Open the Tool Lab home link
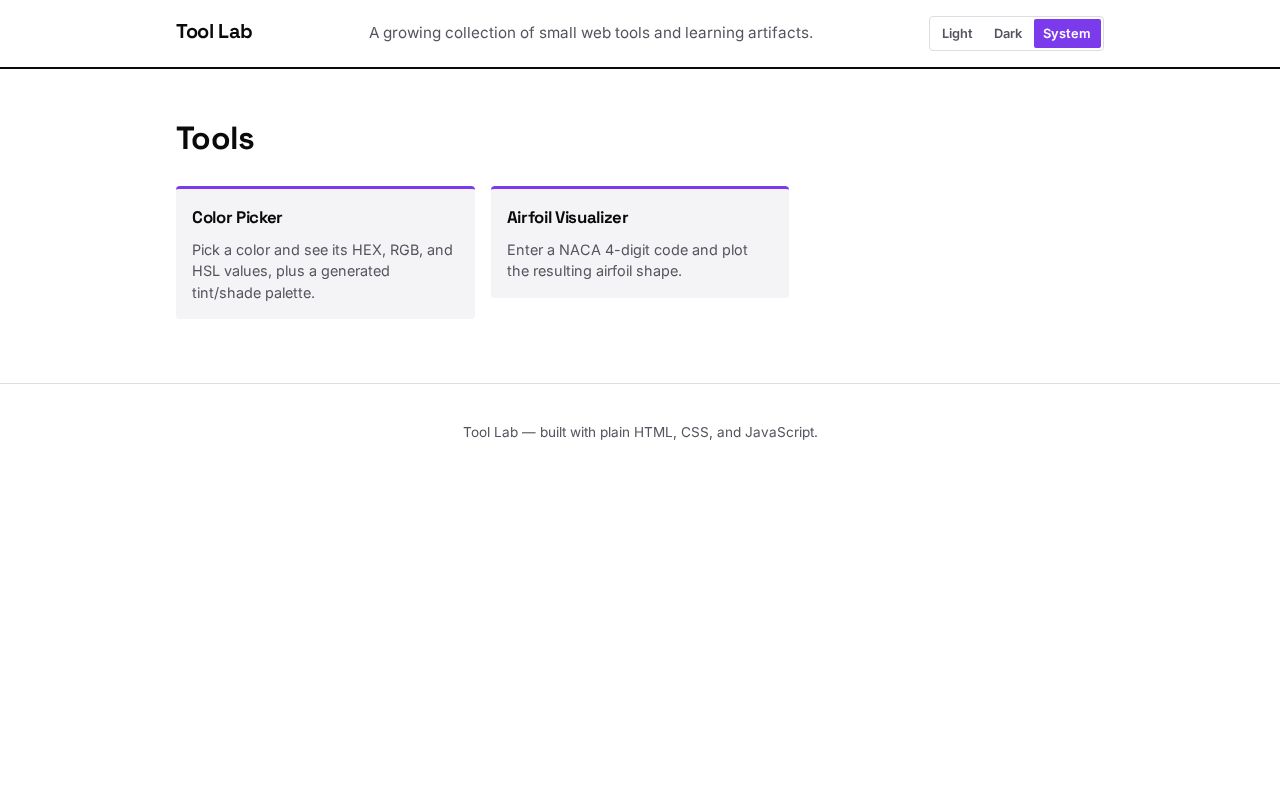 [x=214, y=31]
